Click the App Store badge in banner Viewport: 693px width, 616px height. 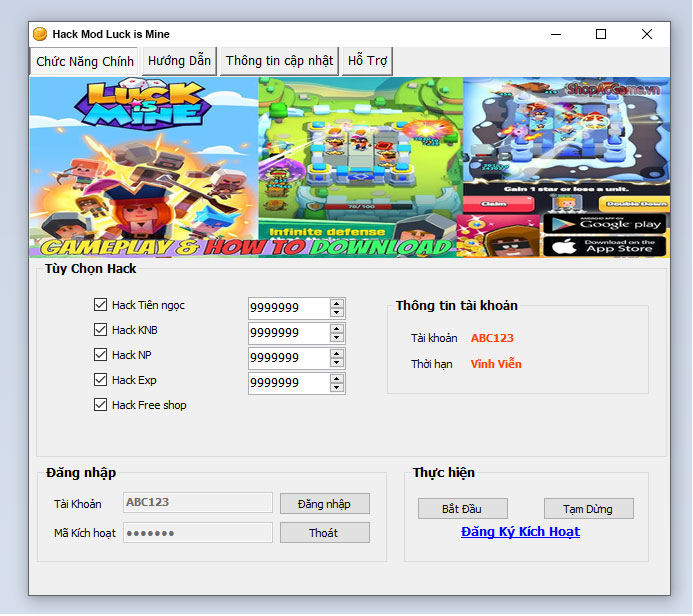605,247
